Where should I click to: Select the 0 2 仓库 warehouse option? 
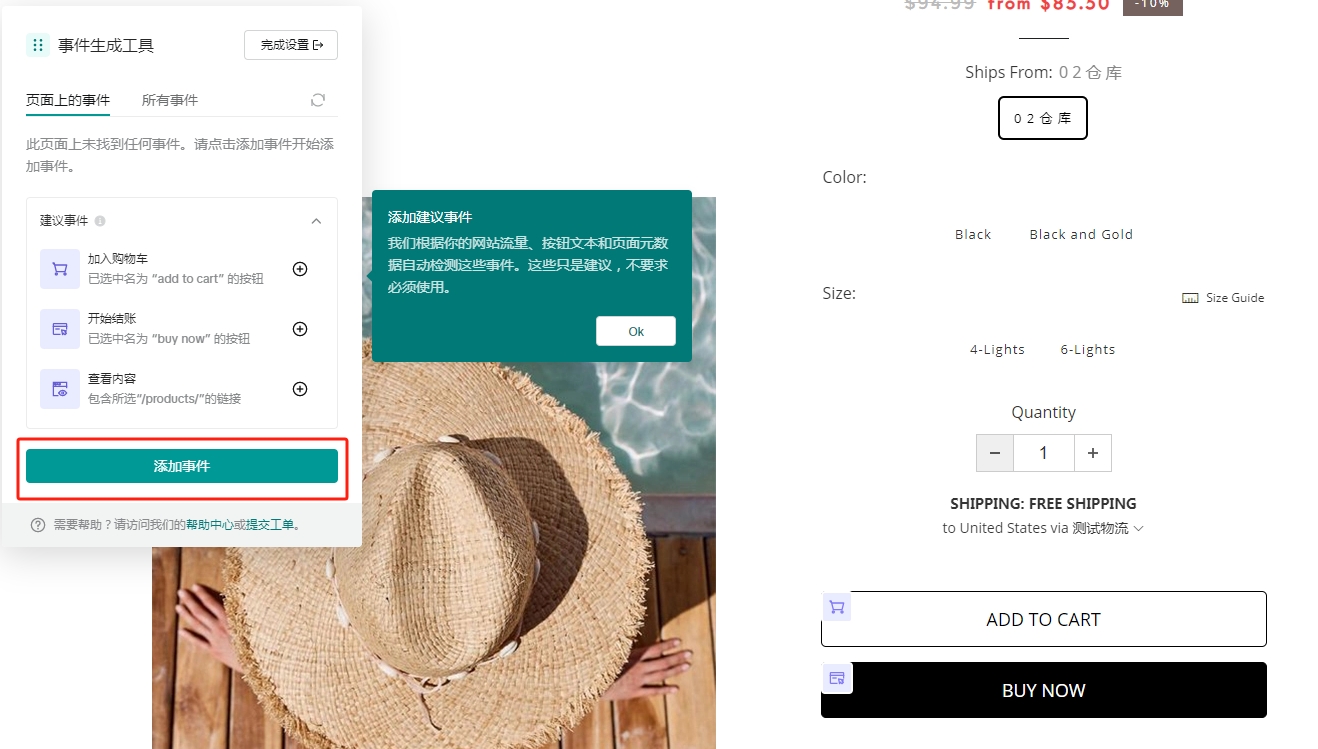coord(1043,118)
